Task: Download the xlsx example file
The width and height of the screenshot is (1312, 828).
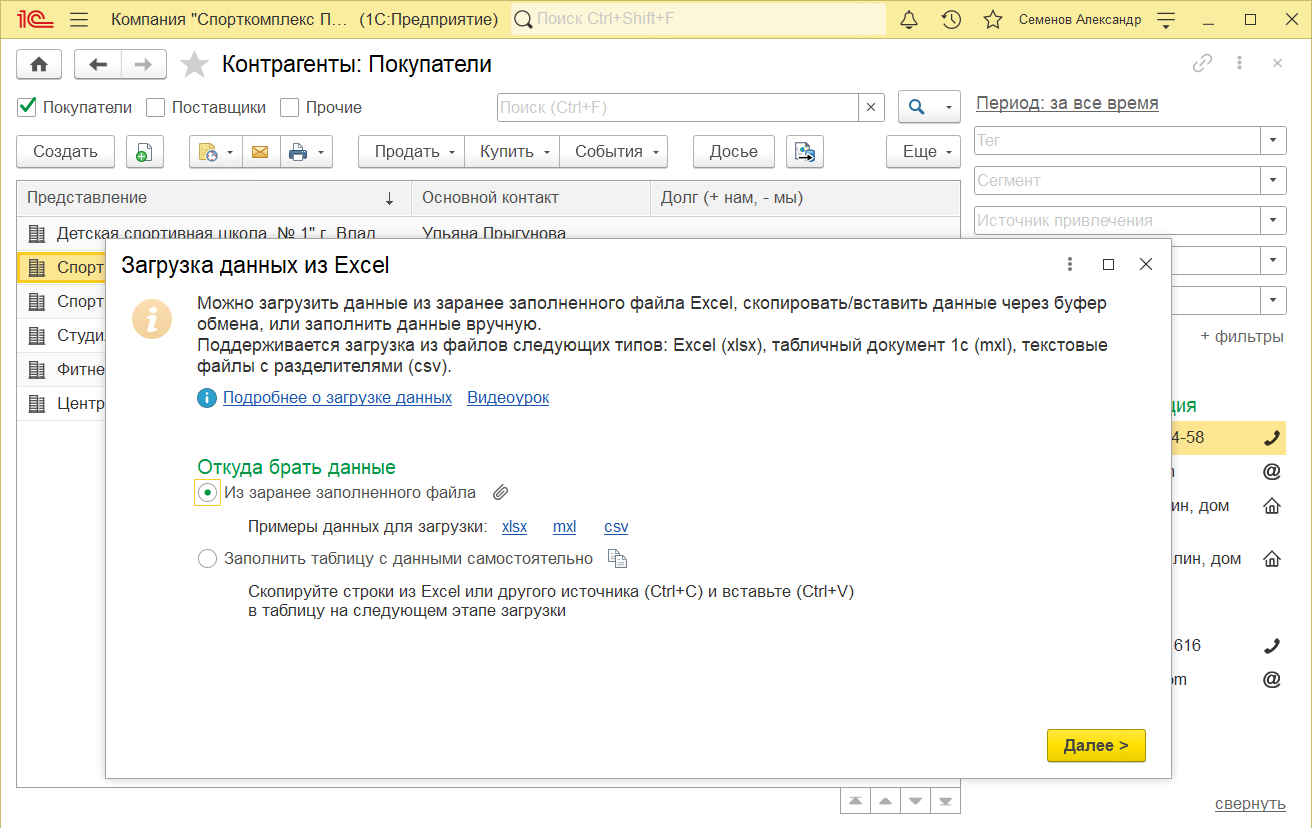Action: tap(514, 526)
